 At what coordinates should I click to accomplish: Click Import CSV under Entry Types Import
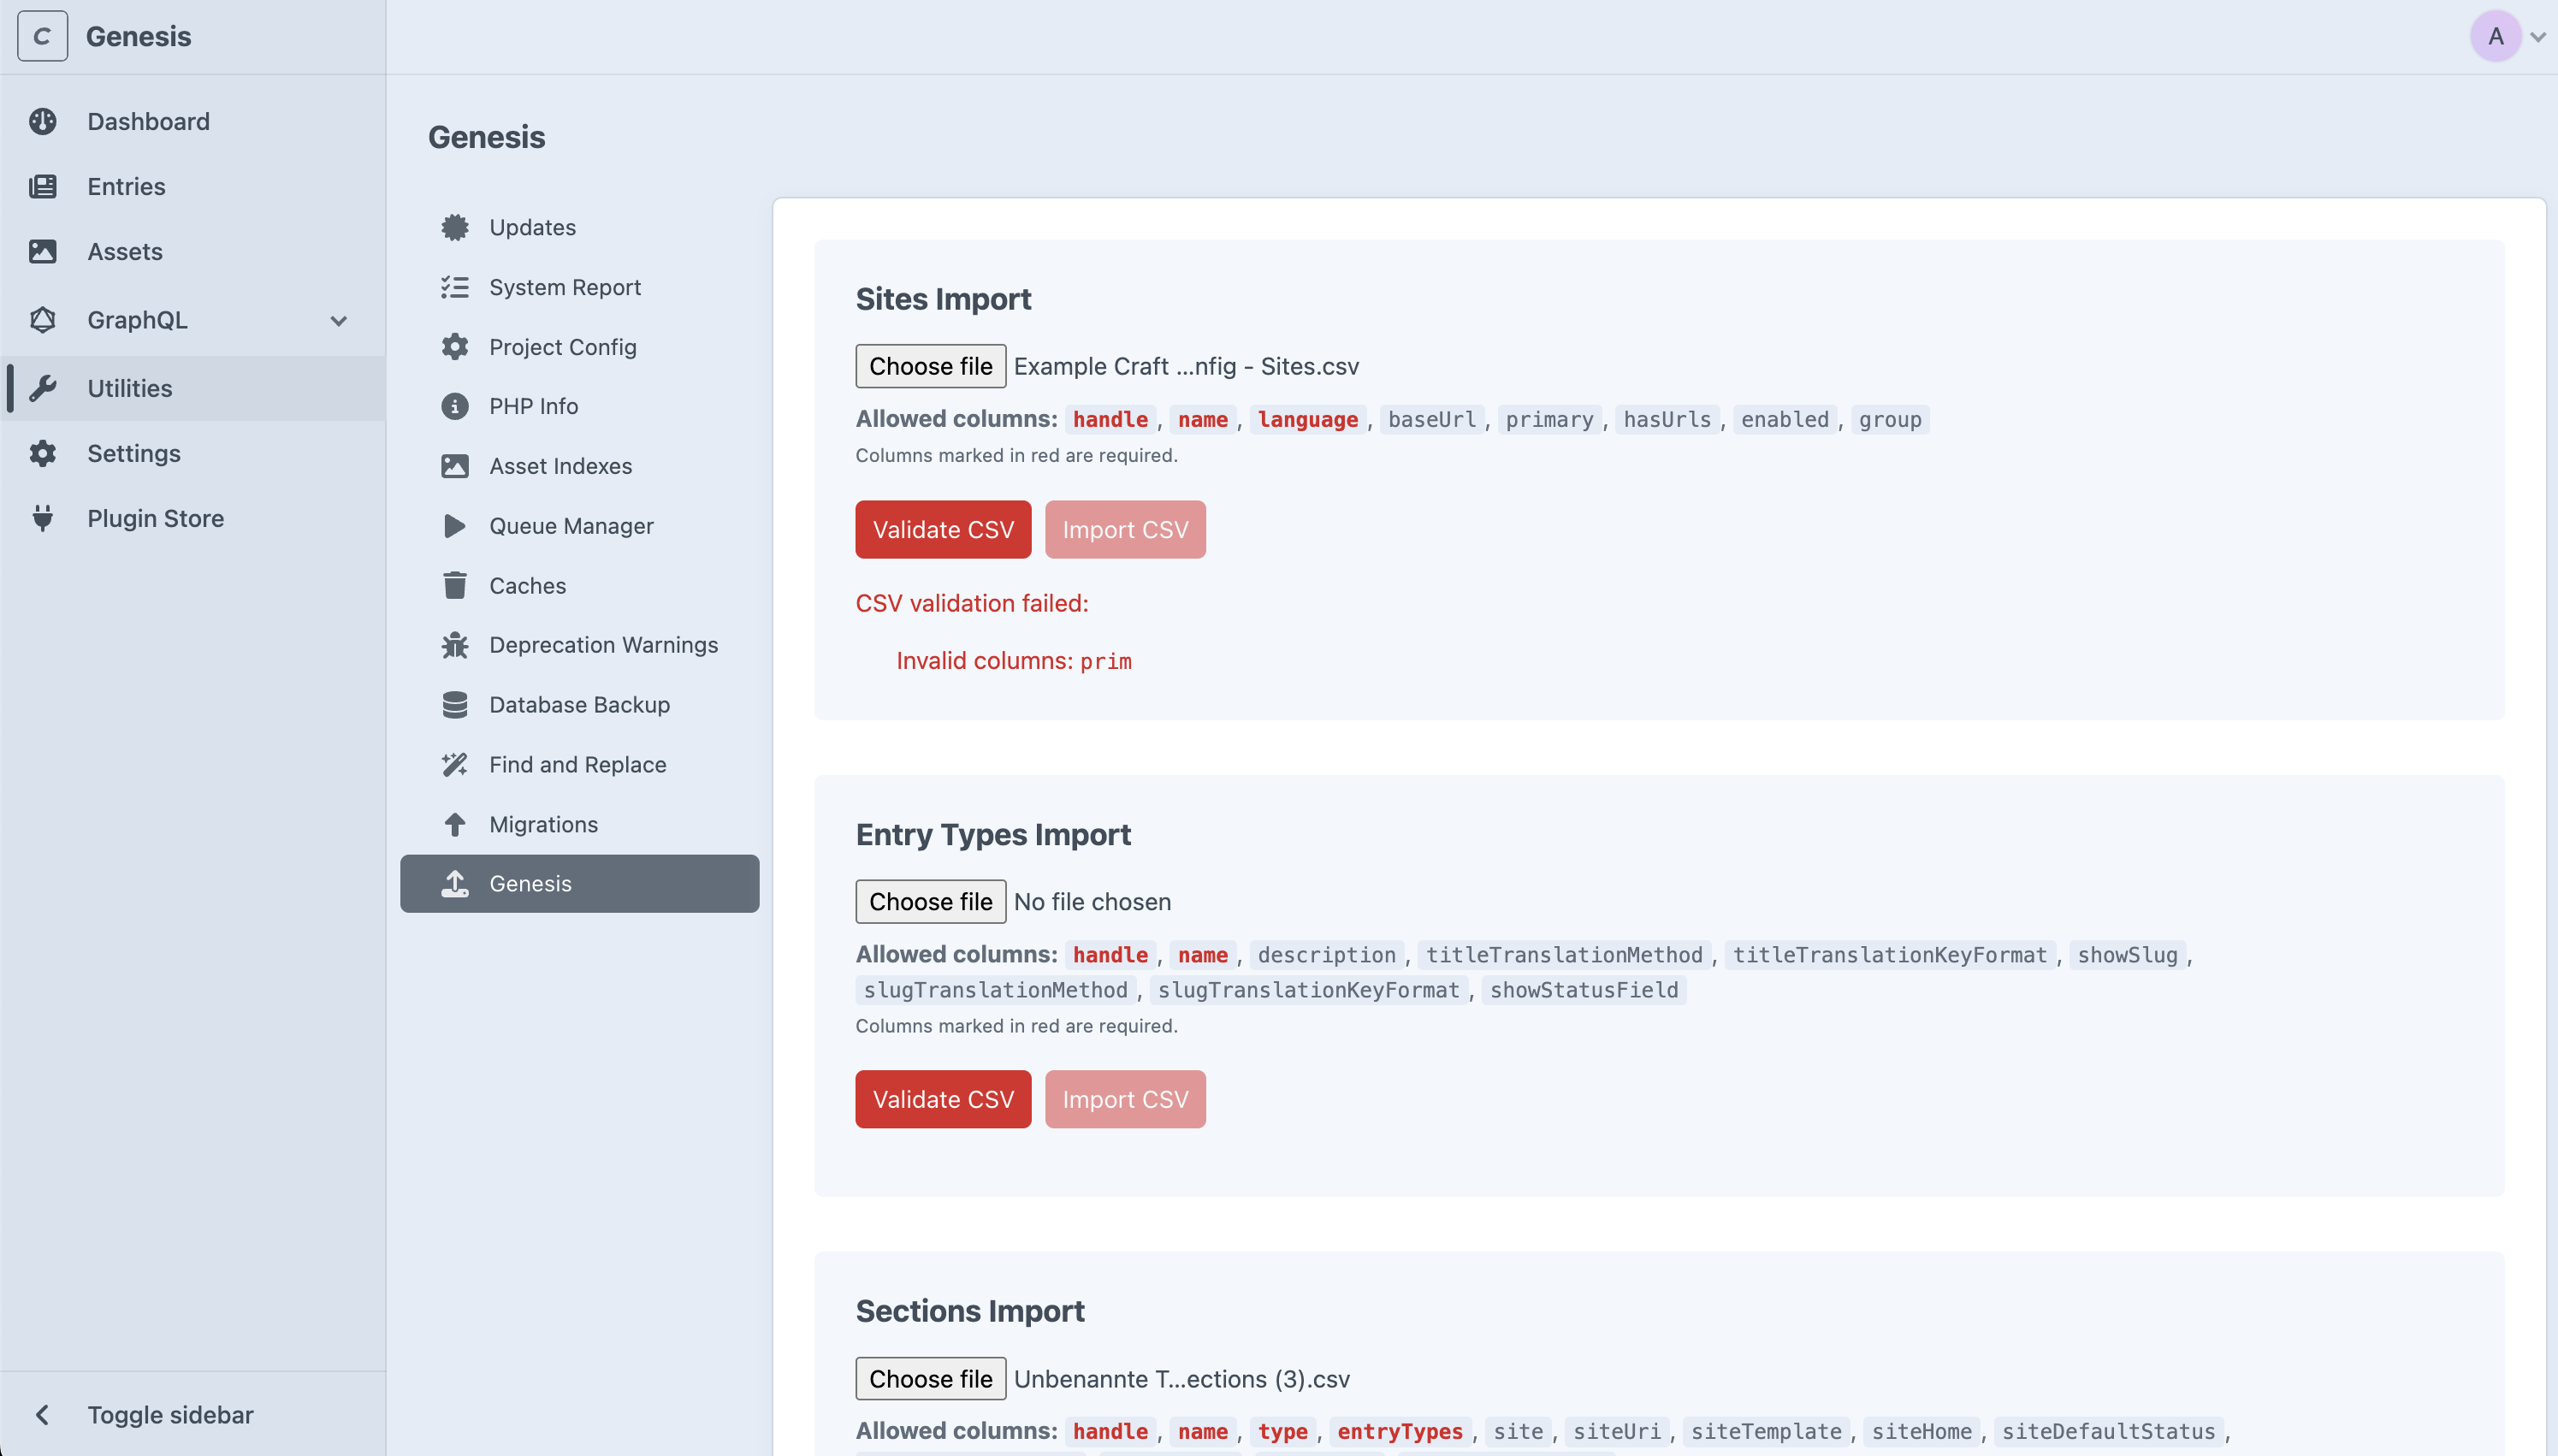pyautogui.click(x=1124, y=1098)
